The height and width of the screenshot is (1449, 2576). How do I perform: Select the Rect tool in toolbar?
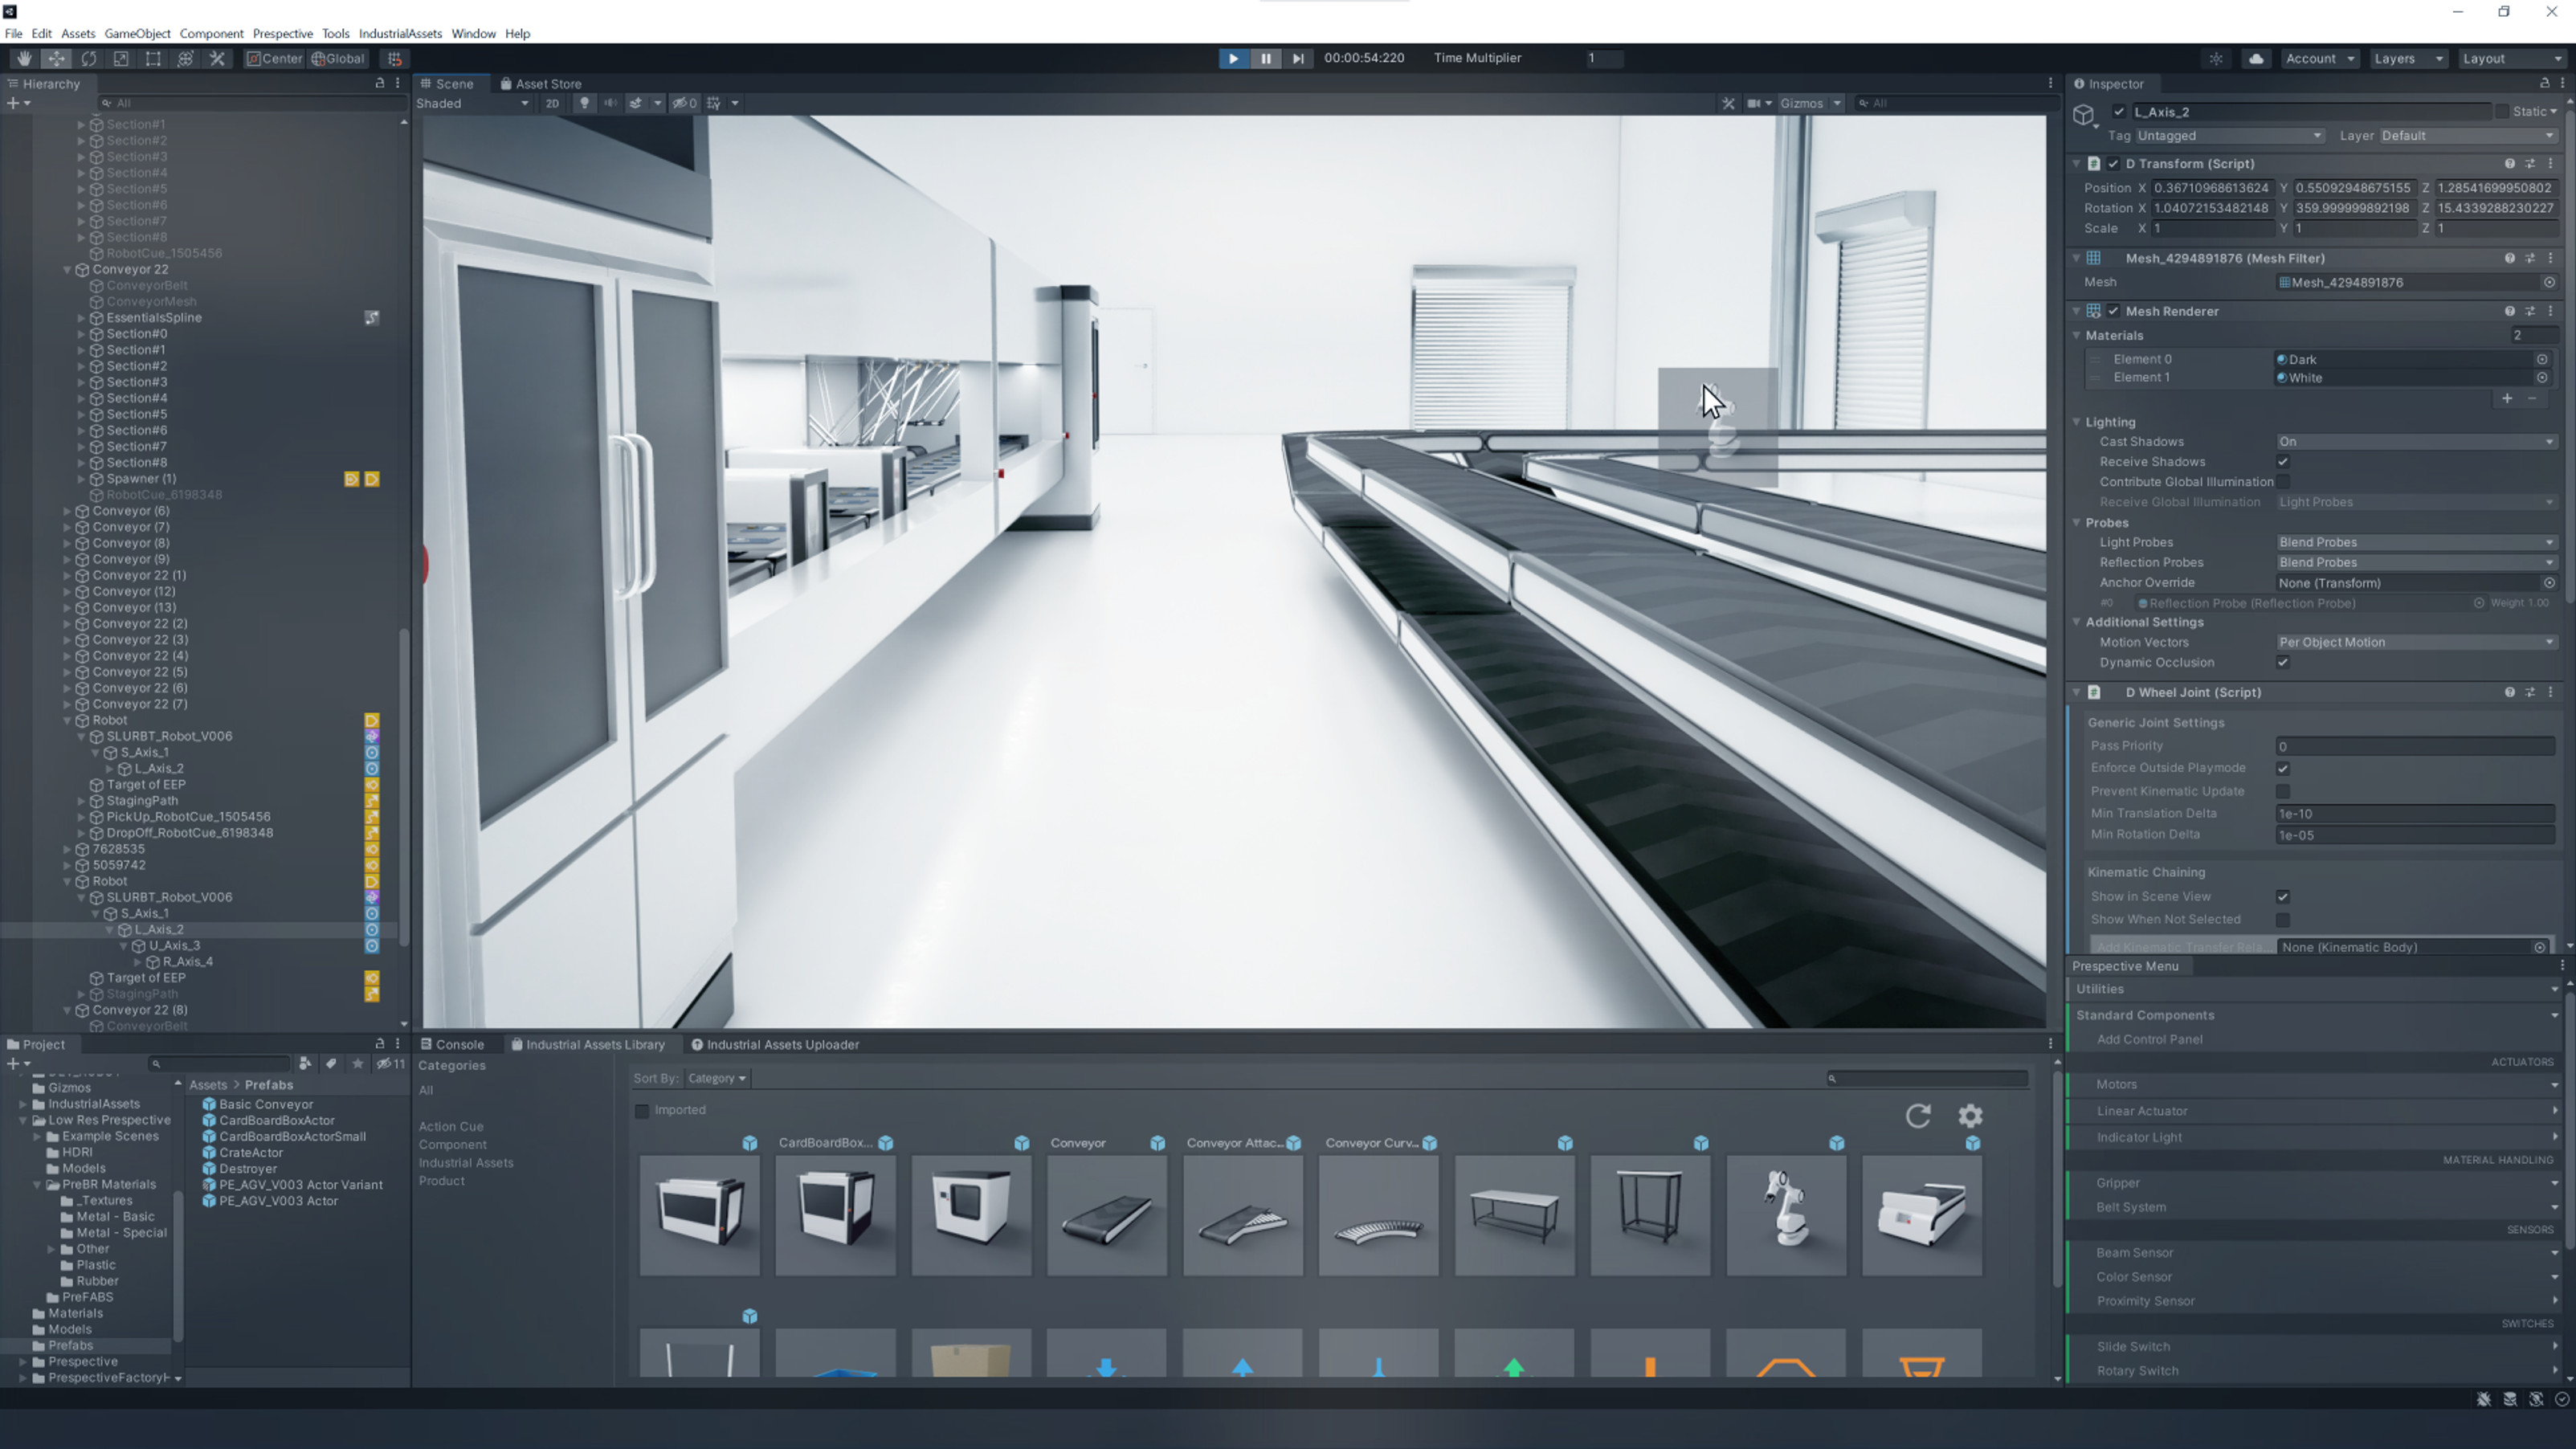tap(153, 59)
